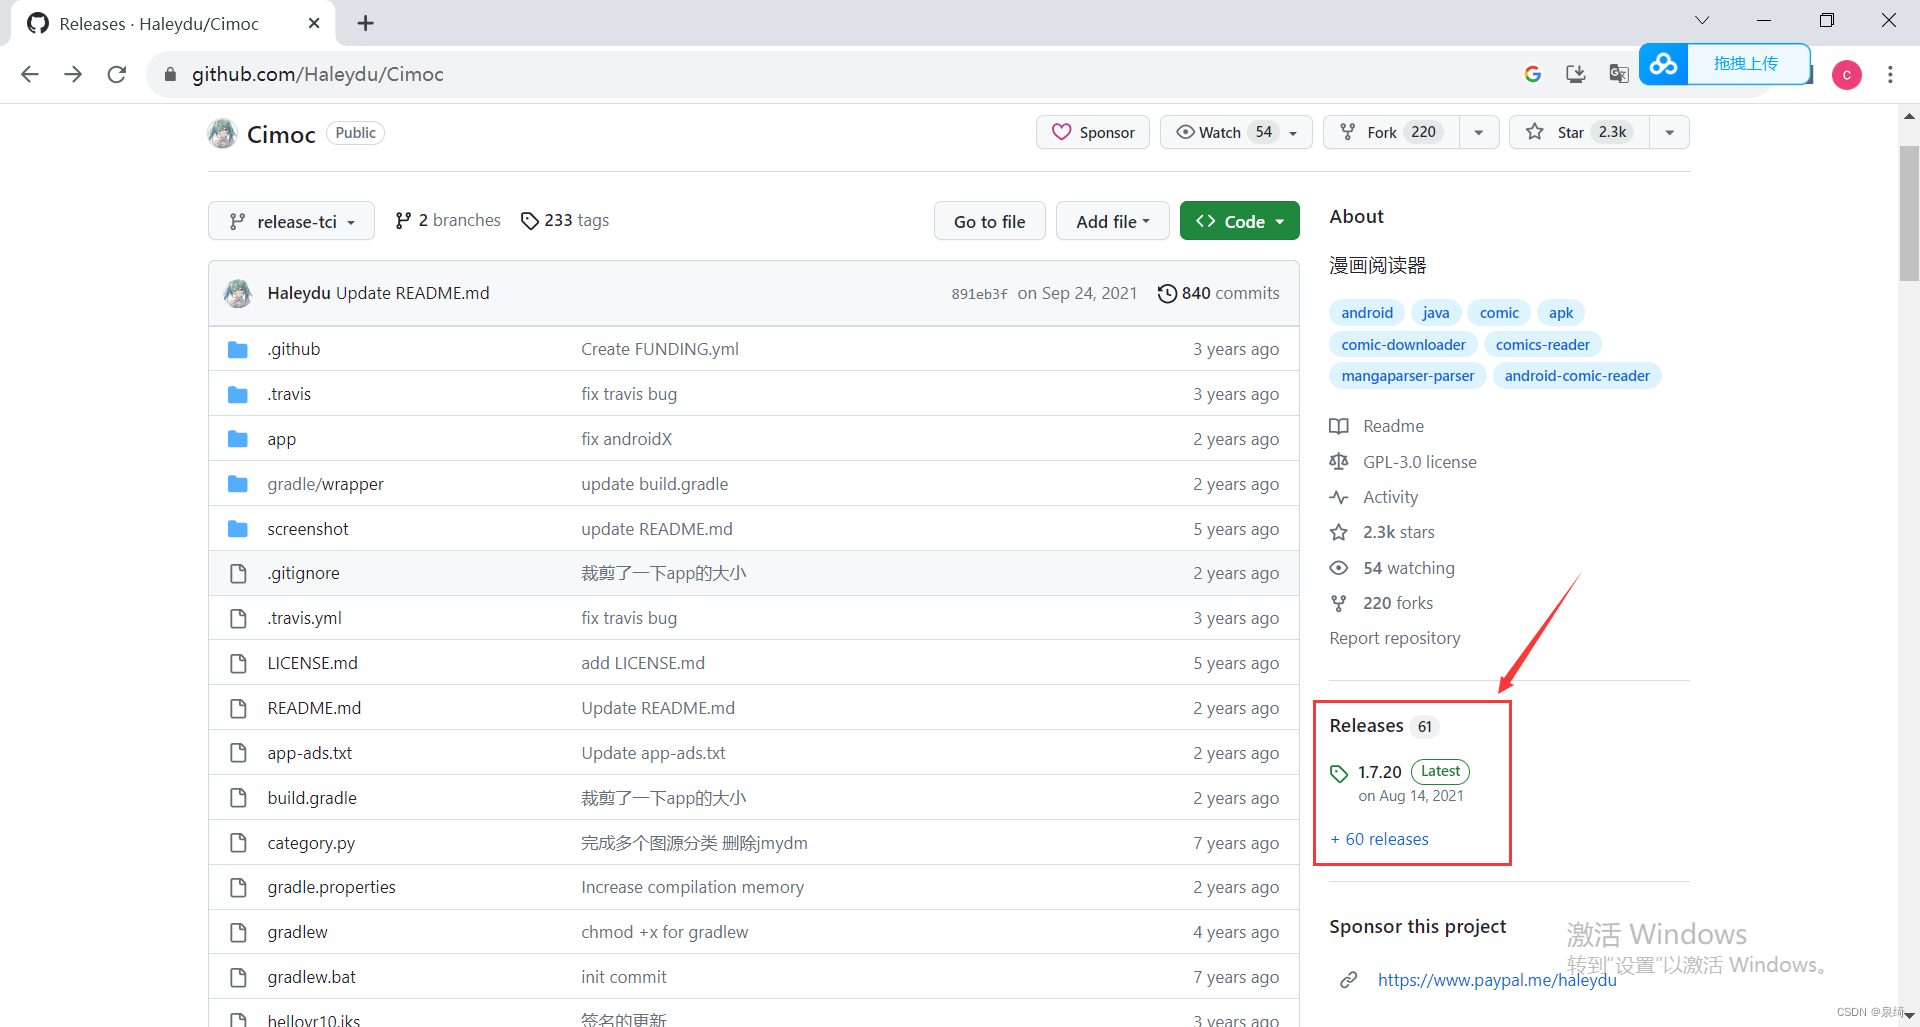Click the 54 watching eye icon

coord(1339,568)
